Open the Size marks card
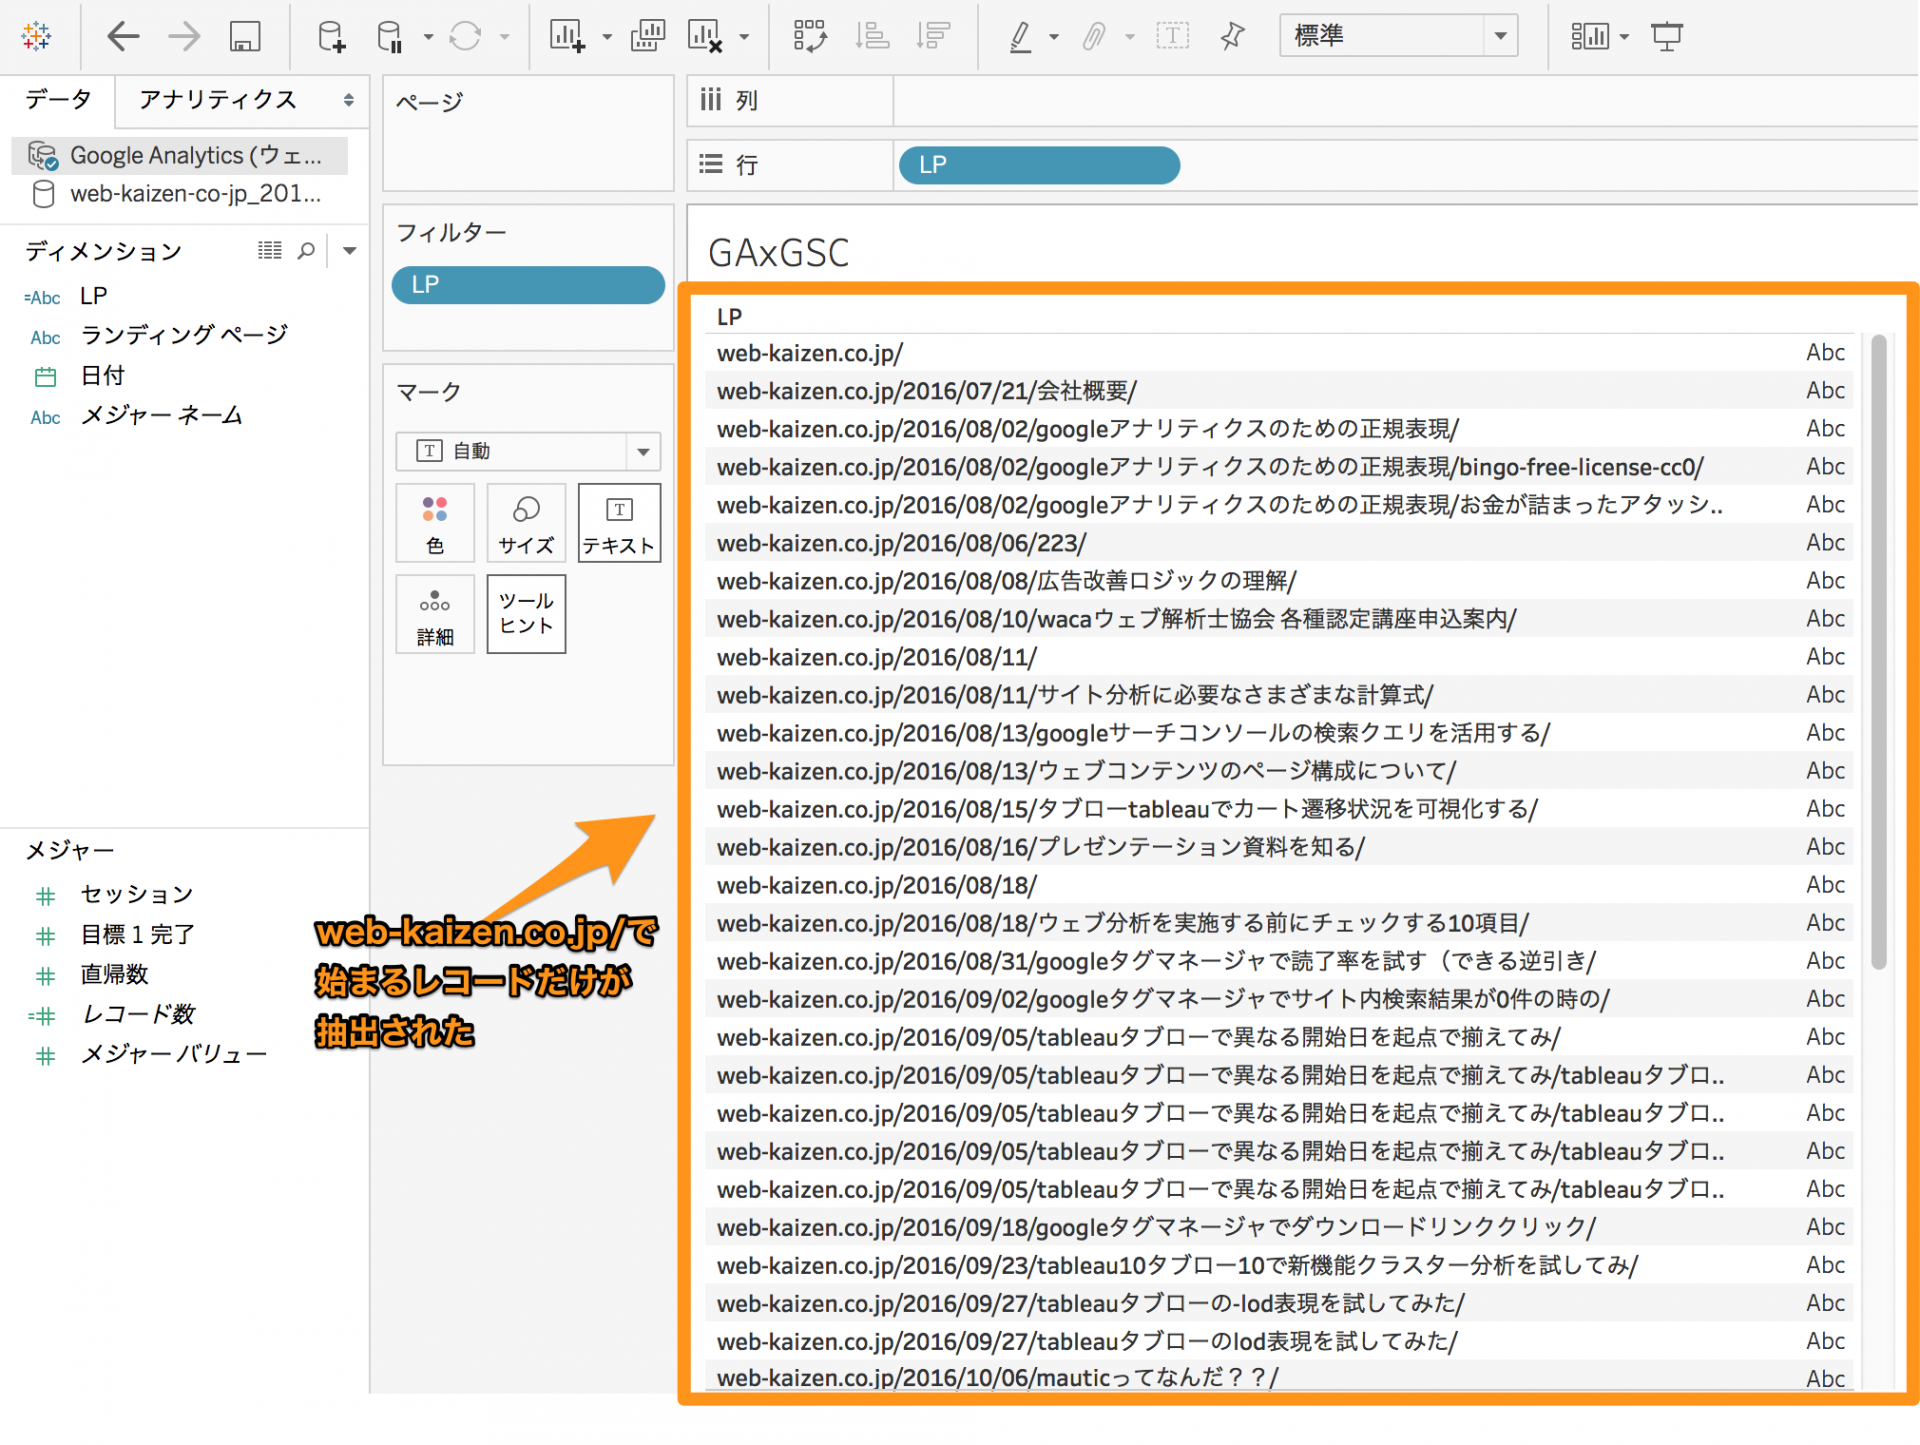The width and height of the screenshot is (1920, 1445). point(526,523)
